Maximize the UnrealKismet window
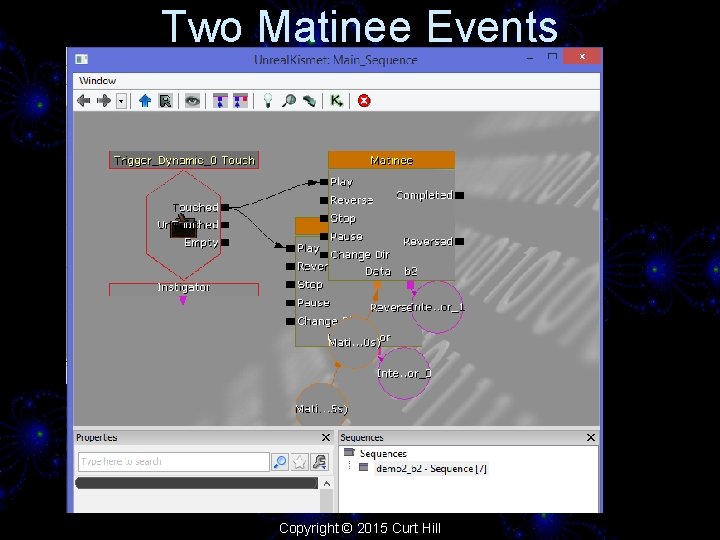The height and width of the screenshot is (540, 720). coord(552,57)
